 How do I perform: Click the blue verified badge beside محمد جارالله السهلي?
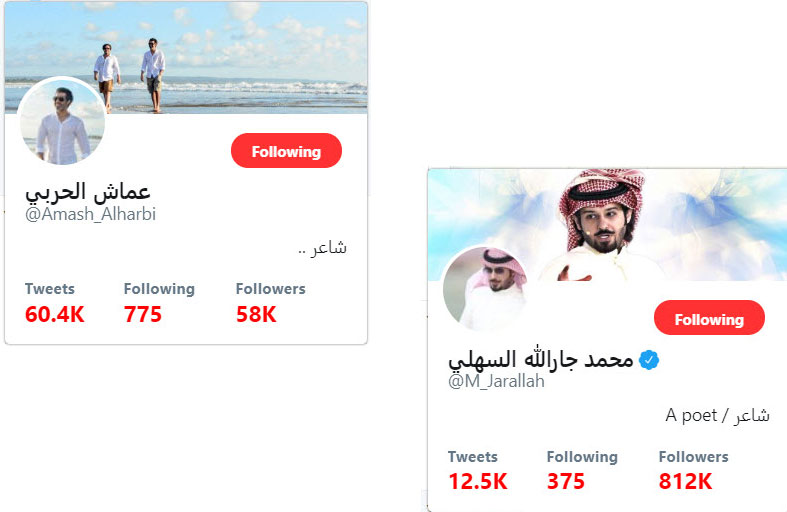pyautogui.click(x=649, y=360)
